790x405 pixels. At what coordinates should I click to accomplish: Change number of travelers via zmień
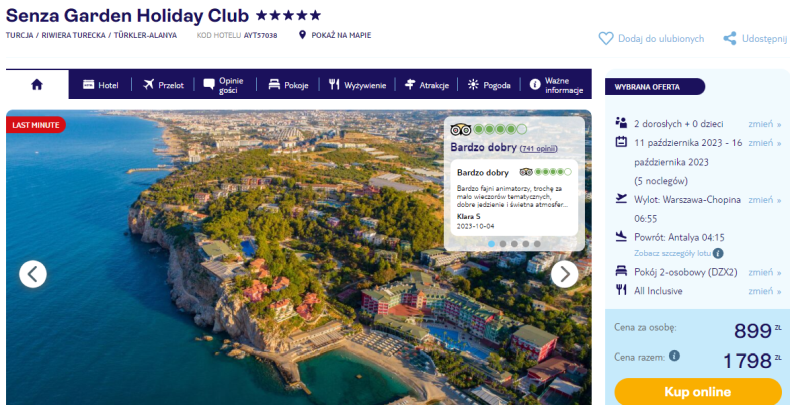point(764,124)
